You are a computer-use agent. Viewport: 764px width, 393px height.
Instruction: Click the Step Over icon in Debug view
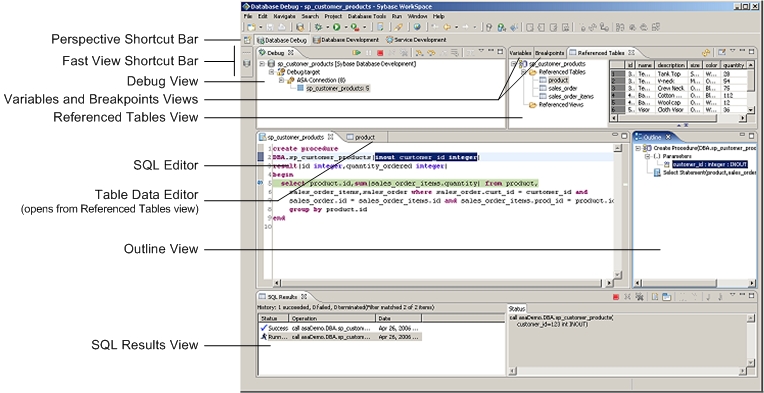click(432, 53)
